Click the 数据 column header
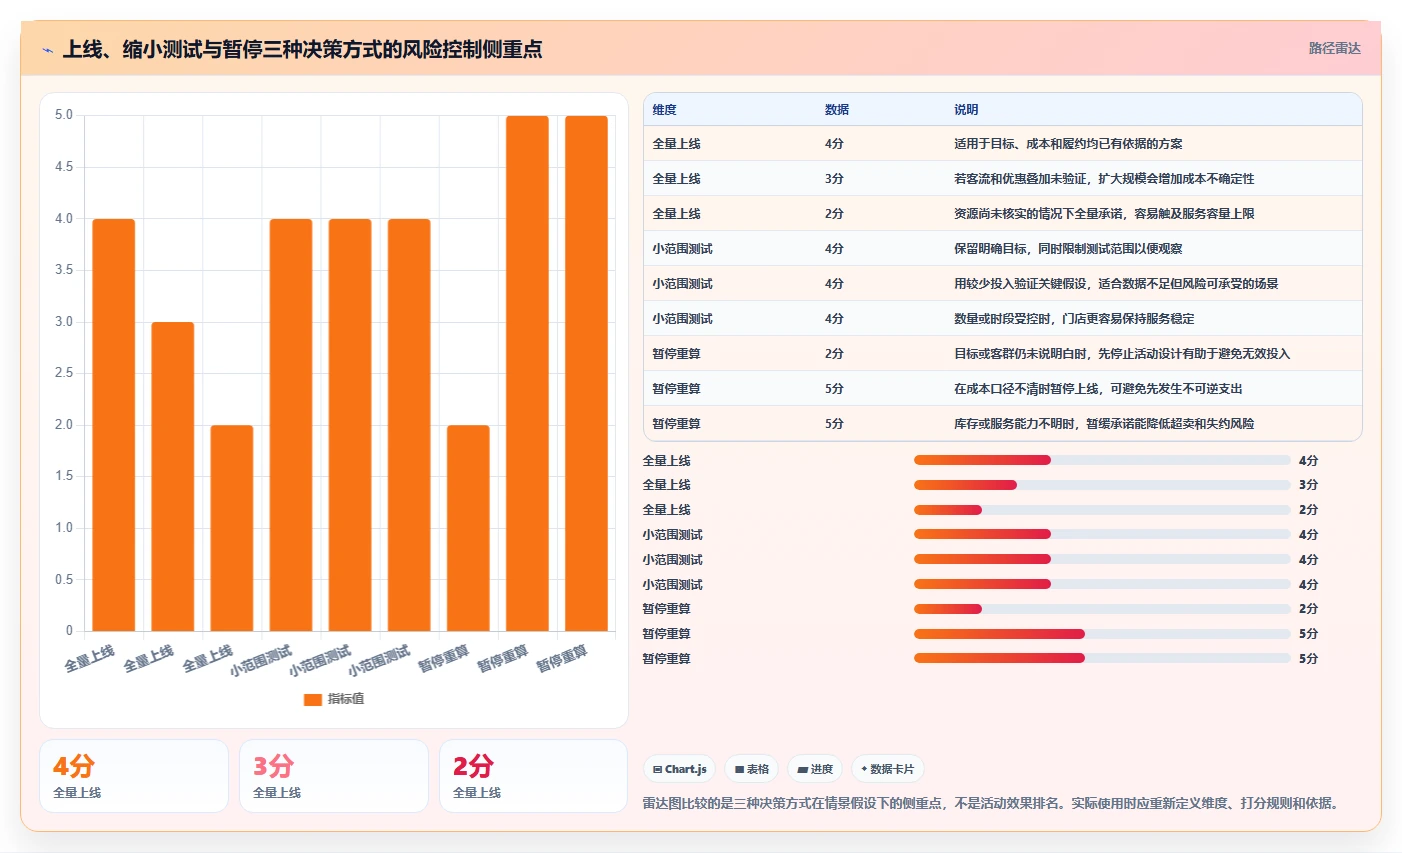Screen dimensions: 1402x853 coord(837,110)
